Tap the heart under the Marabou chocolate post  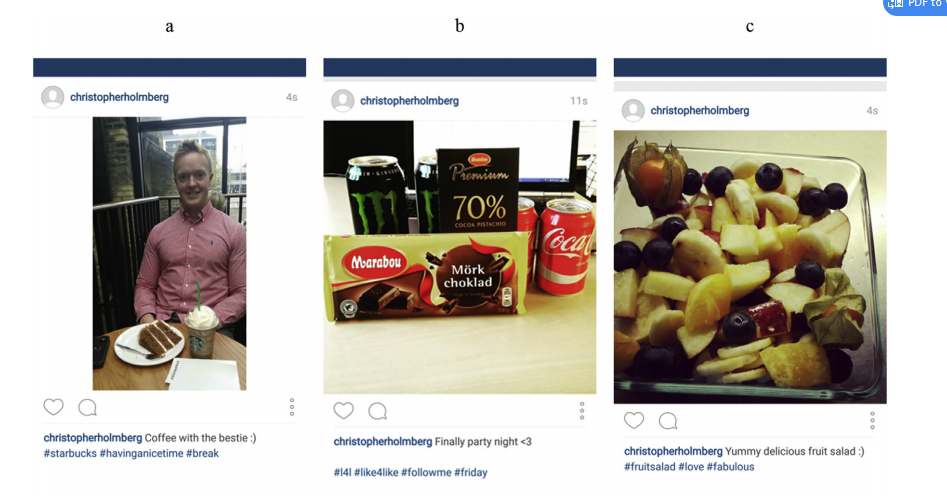click(x=344, y=411)
